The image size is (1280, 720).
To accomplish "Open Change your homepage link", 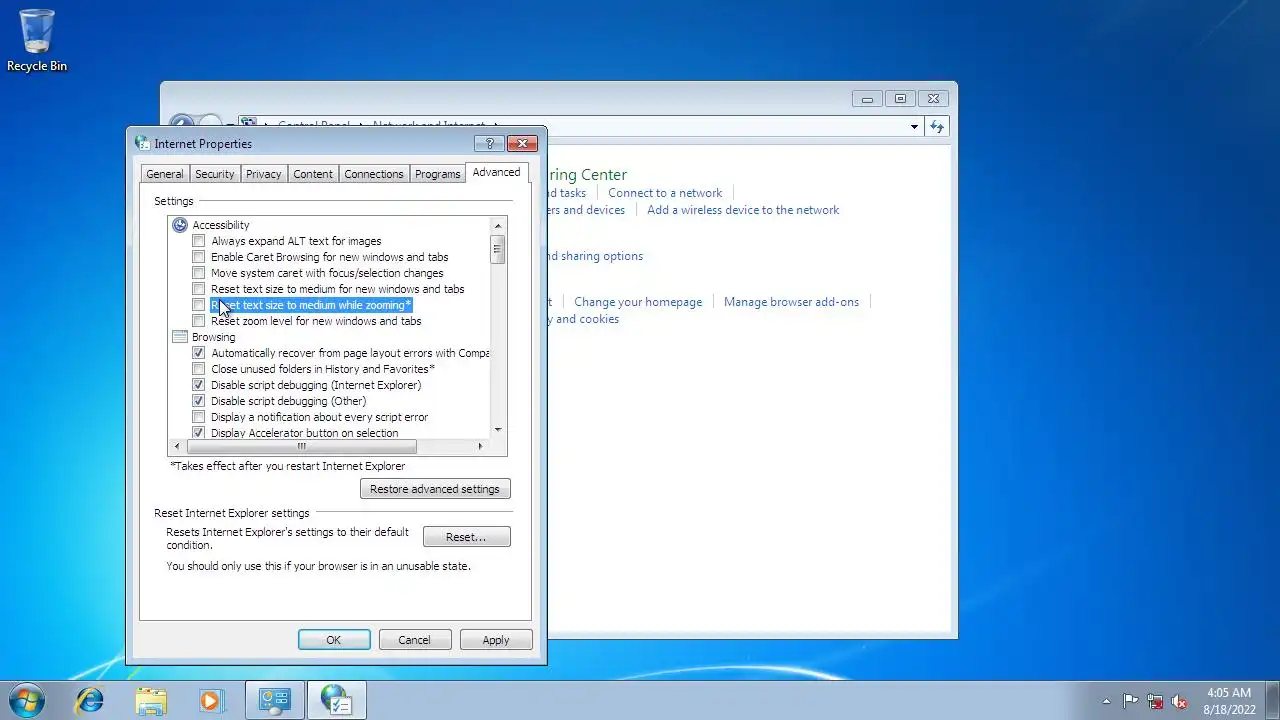I will click(638, 302).
